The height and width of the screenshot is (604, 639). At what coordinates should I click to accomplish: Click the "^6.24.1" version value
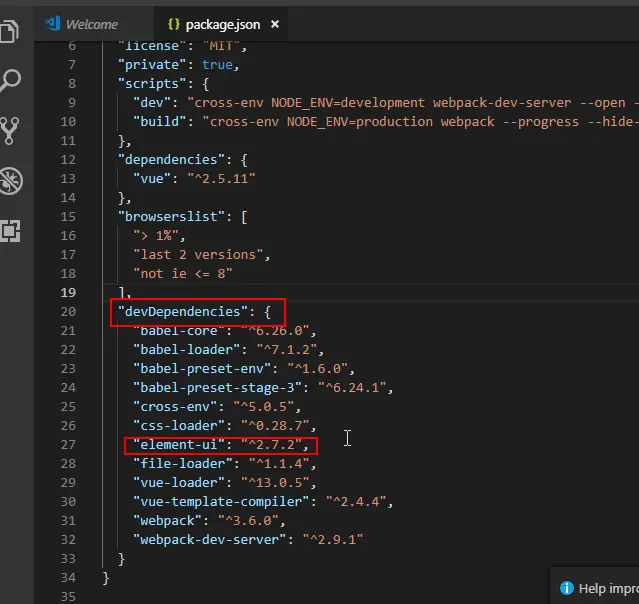[352, 388]
